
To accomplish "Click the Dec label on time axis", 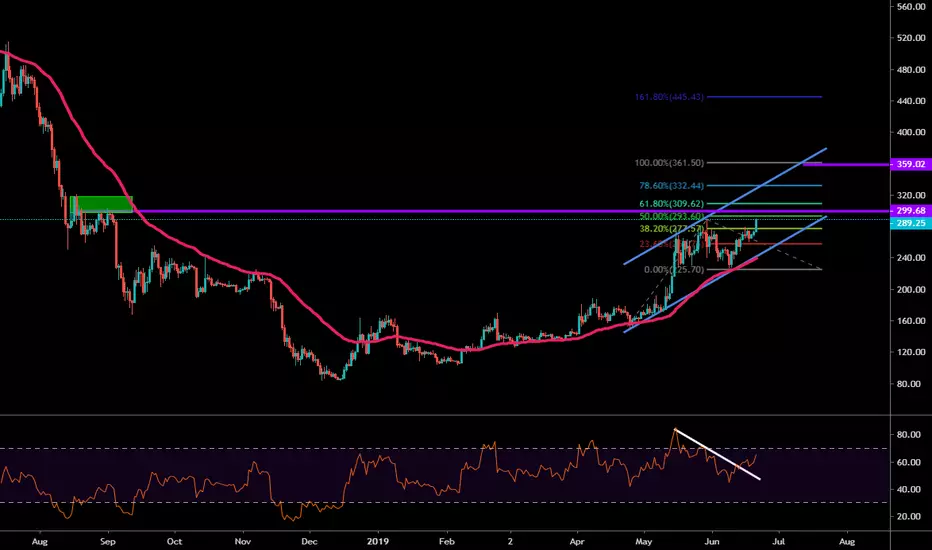I will click(309, 542).
